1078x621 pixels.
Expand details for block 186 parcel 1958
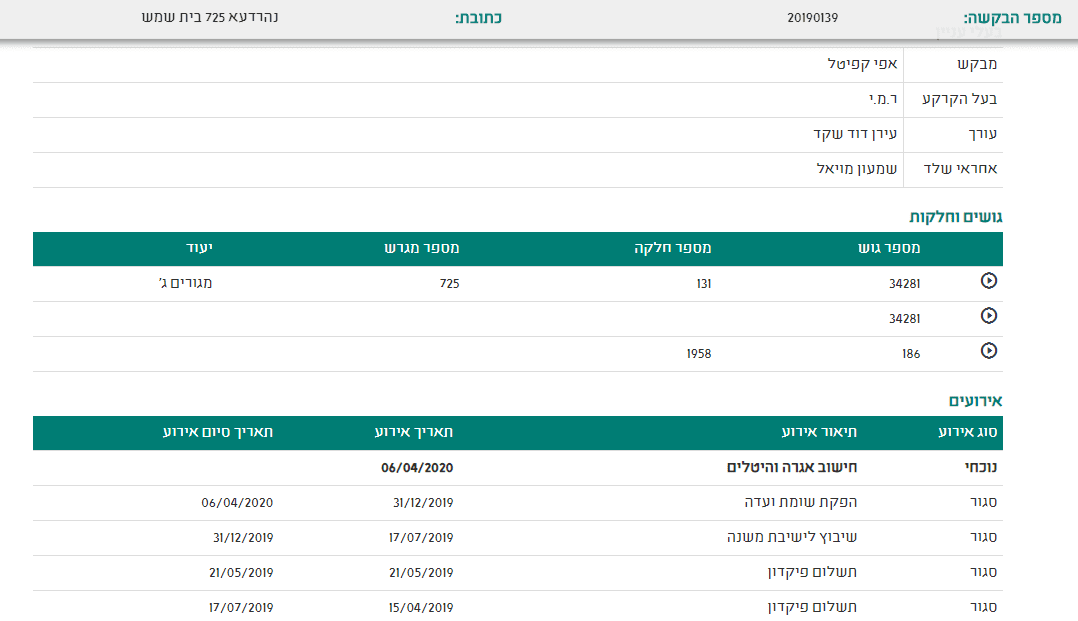(x=989, y=352)
